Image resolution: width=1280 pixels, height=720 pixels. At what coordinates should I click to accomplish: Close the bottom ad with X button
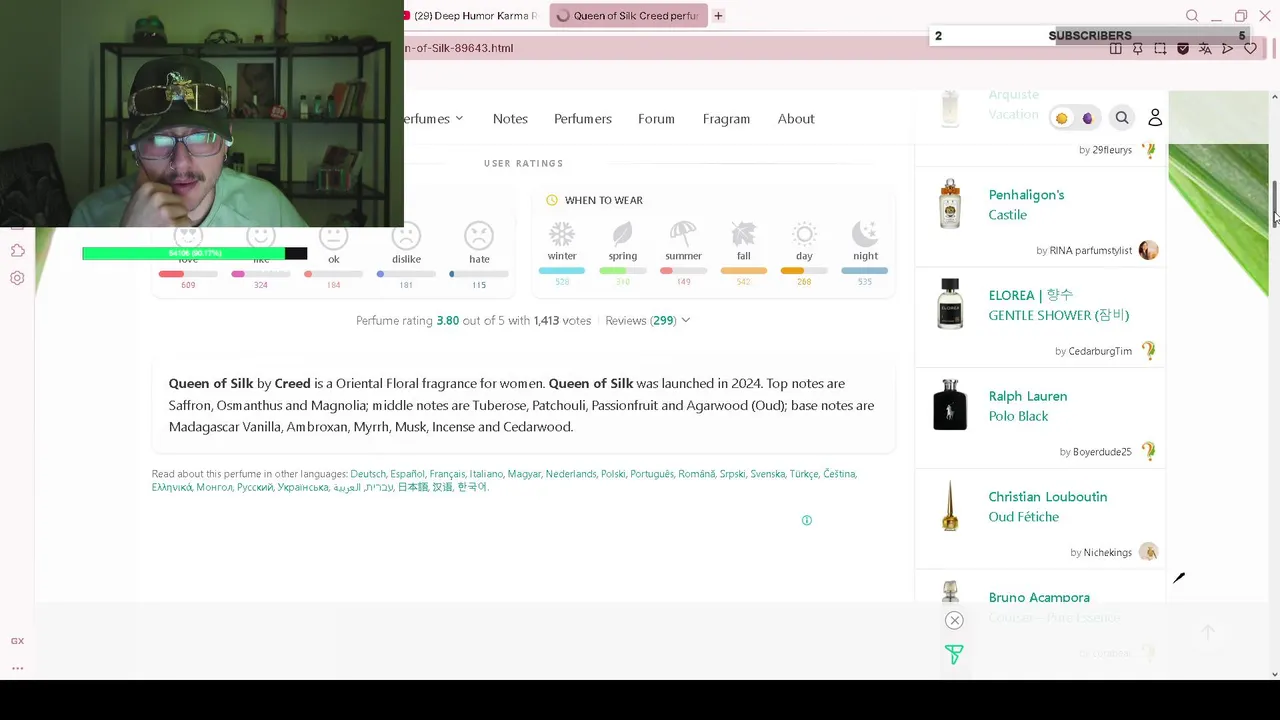click(x=954, y=620)
